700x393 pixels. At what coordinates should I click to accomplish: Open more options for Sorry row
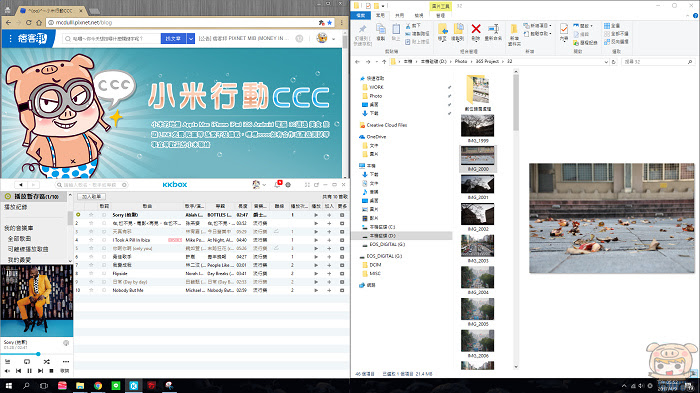tap(342, 215)
